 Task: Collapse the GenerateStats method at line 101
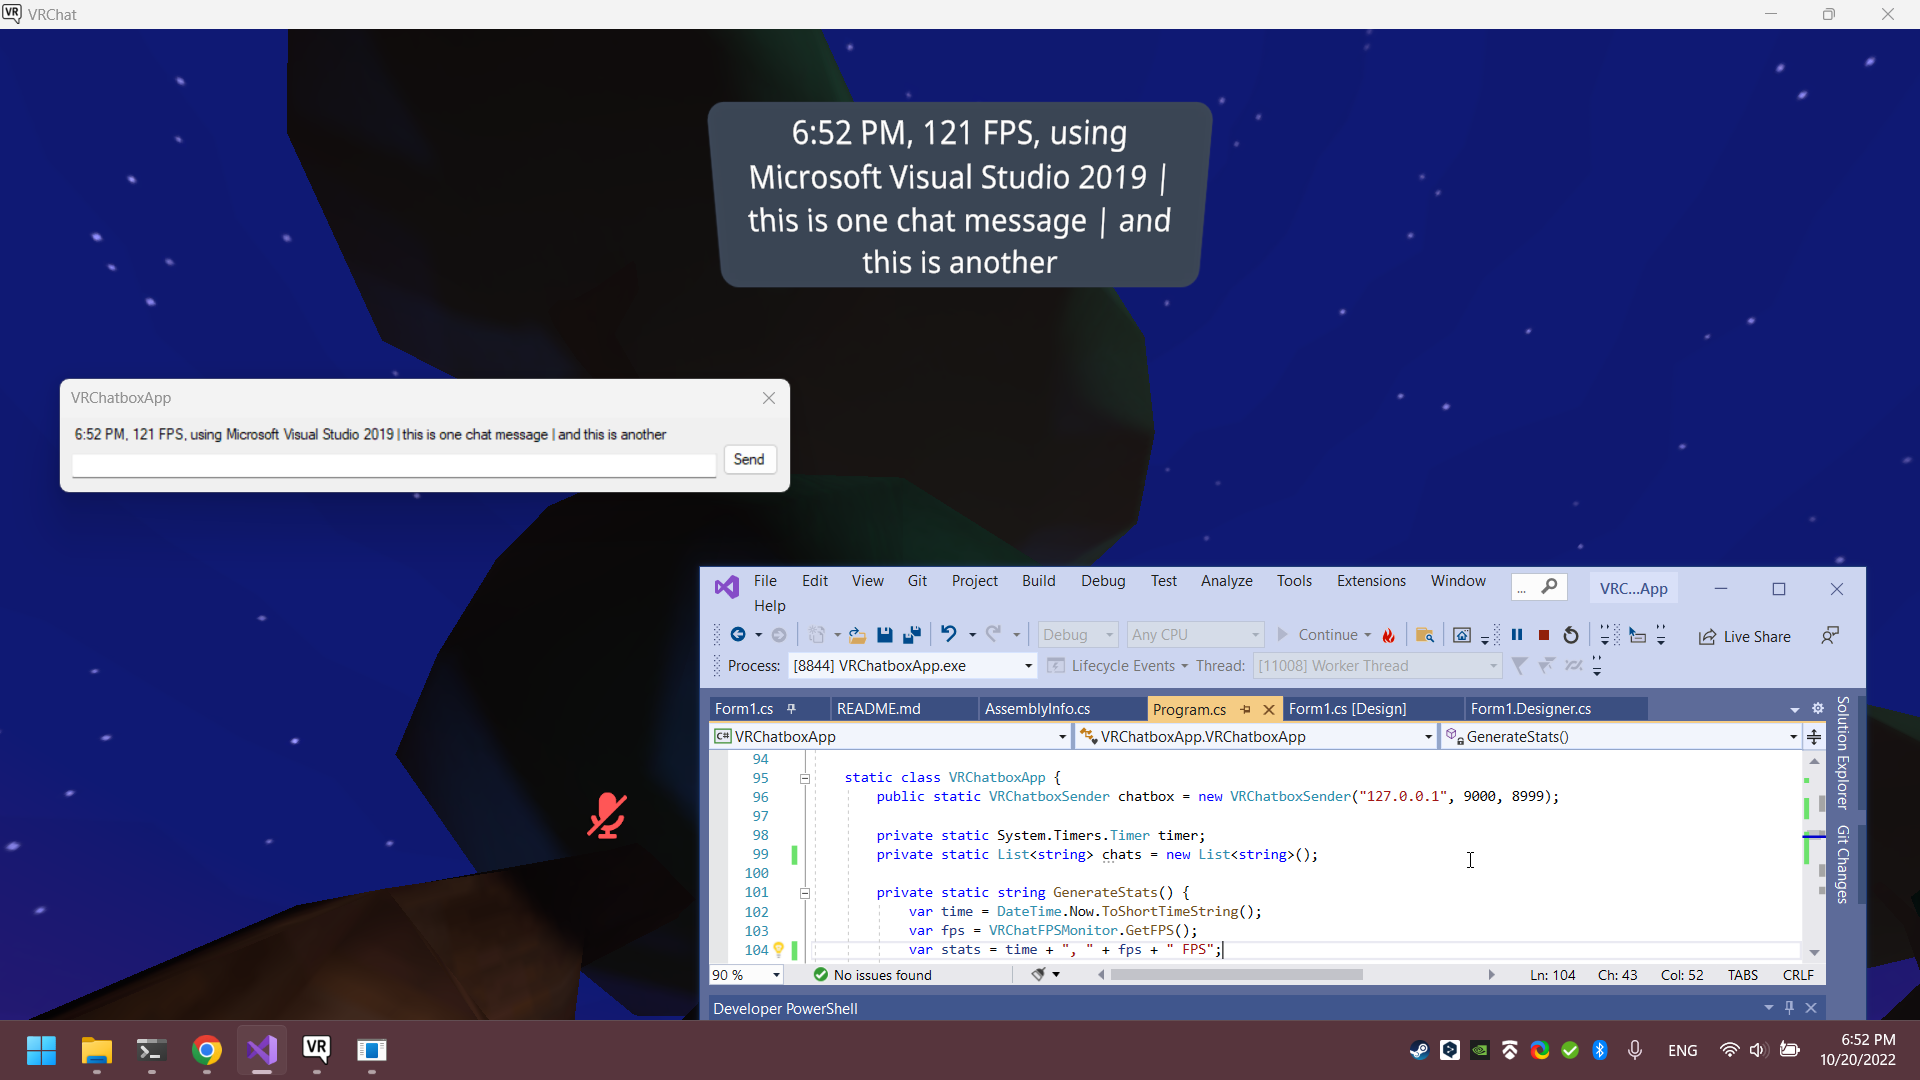coord(805,893)
